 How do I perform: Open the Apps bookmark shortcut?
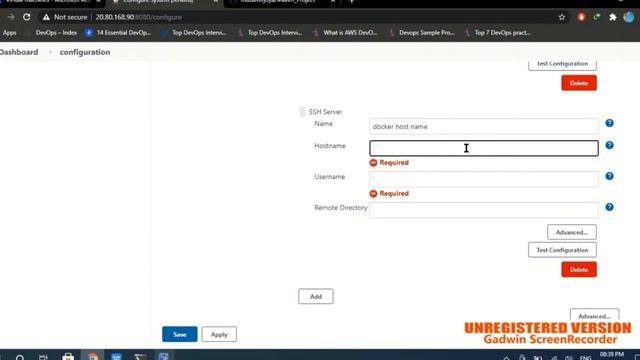click(10, 33)
